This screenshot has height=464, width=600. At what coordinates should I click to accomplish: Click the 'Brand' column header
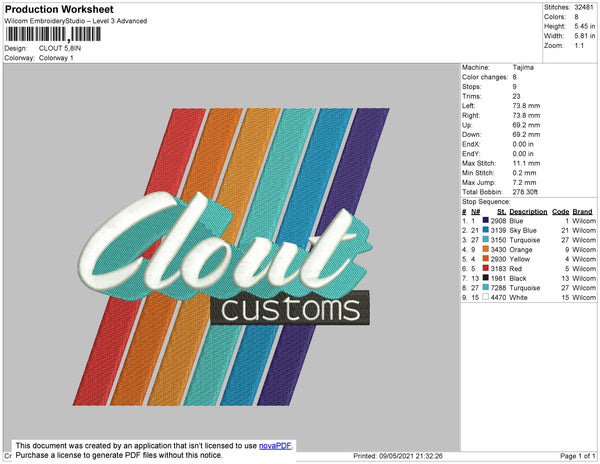(x=582, y=212)
